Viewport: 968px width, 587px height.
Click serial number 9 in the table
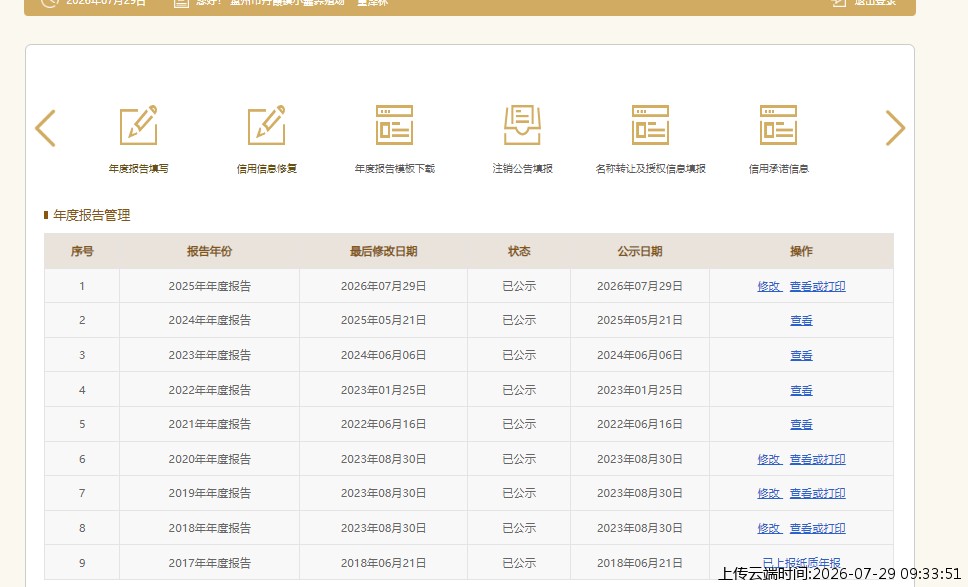82,564
